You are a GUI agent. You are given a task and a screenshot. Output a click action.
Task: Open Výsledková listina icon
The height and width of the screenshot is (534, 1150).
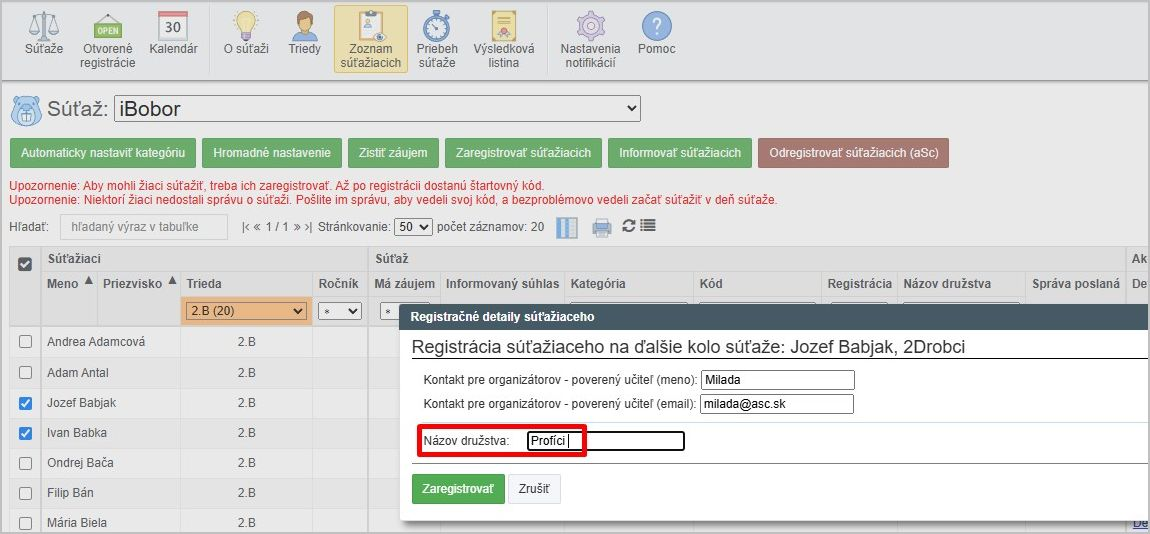coord(503,27)
